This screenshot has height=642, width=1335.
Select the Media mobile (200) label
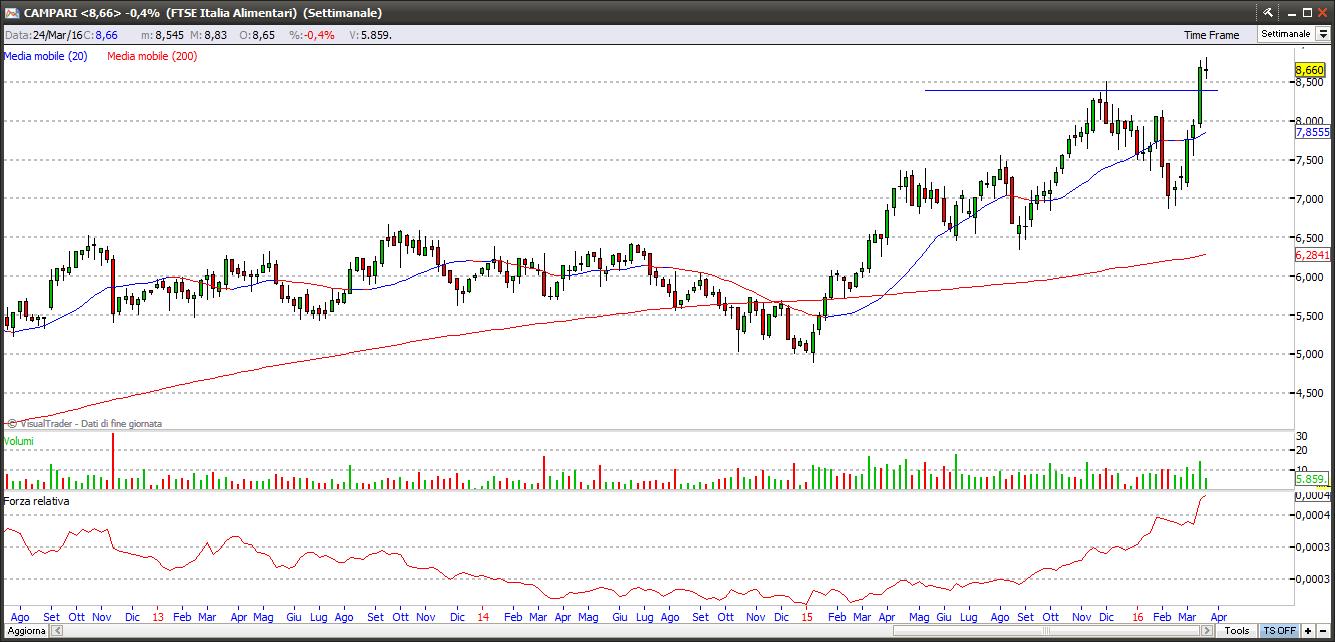(x=152, y=56)
